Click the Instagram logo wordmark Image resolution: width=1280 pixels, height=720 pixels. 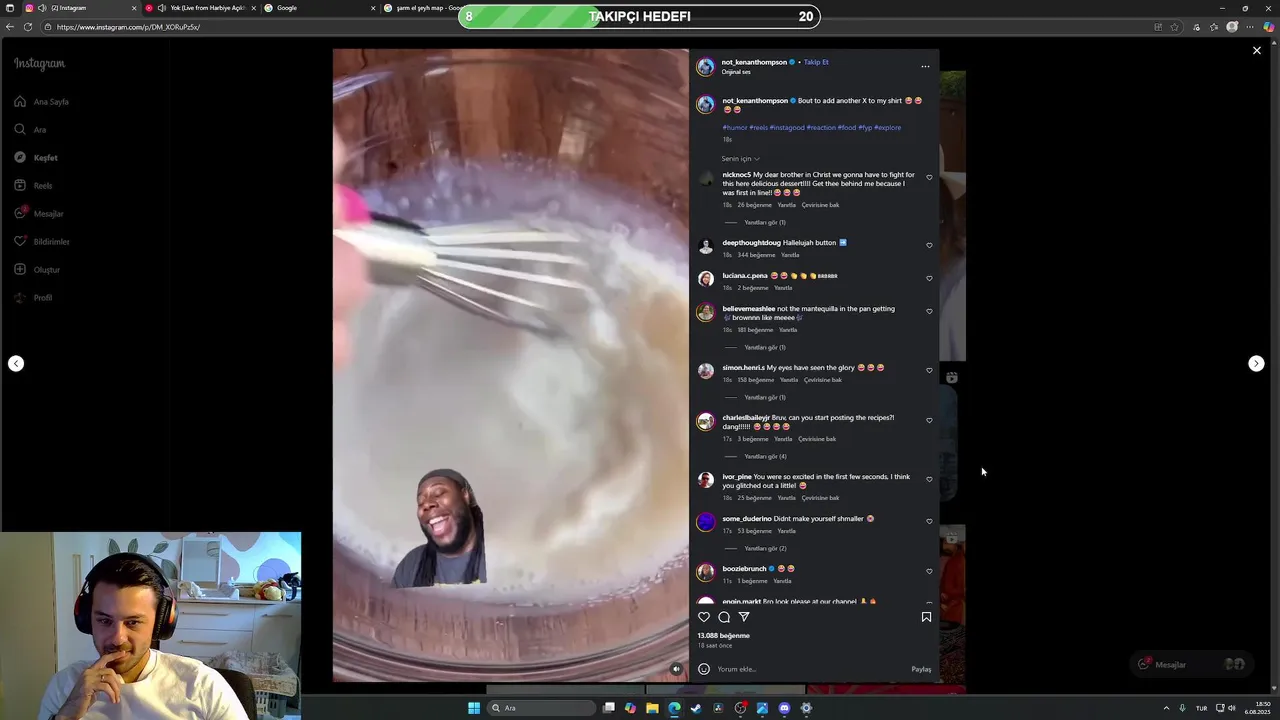tap(39, 63)
